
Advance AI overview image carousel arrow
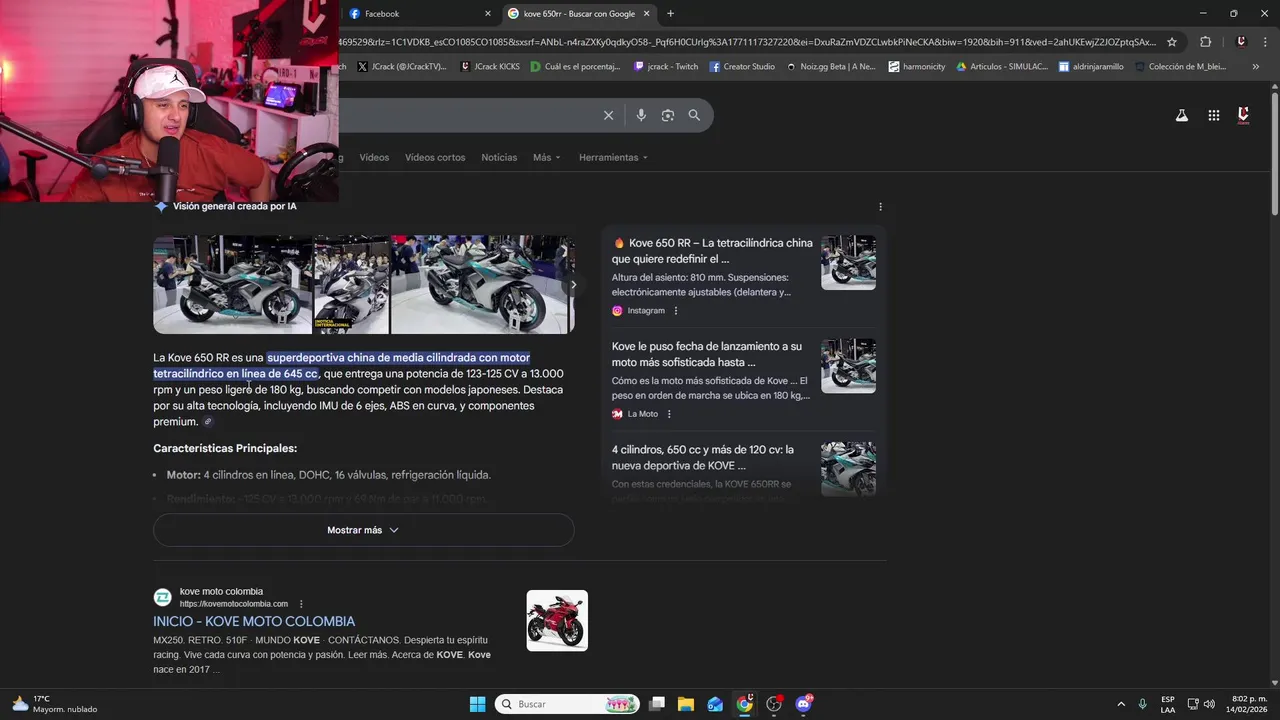(573, 285)
